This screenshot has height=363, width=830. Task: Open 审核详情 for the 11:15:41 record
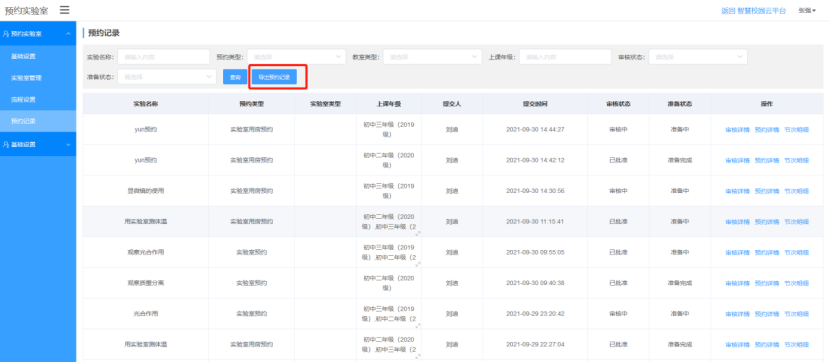[x=737, y=221]
